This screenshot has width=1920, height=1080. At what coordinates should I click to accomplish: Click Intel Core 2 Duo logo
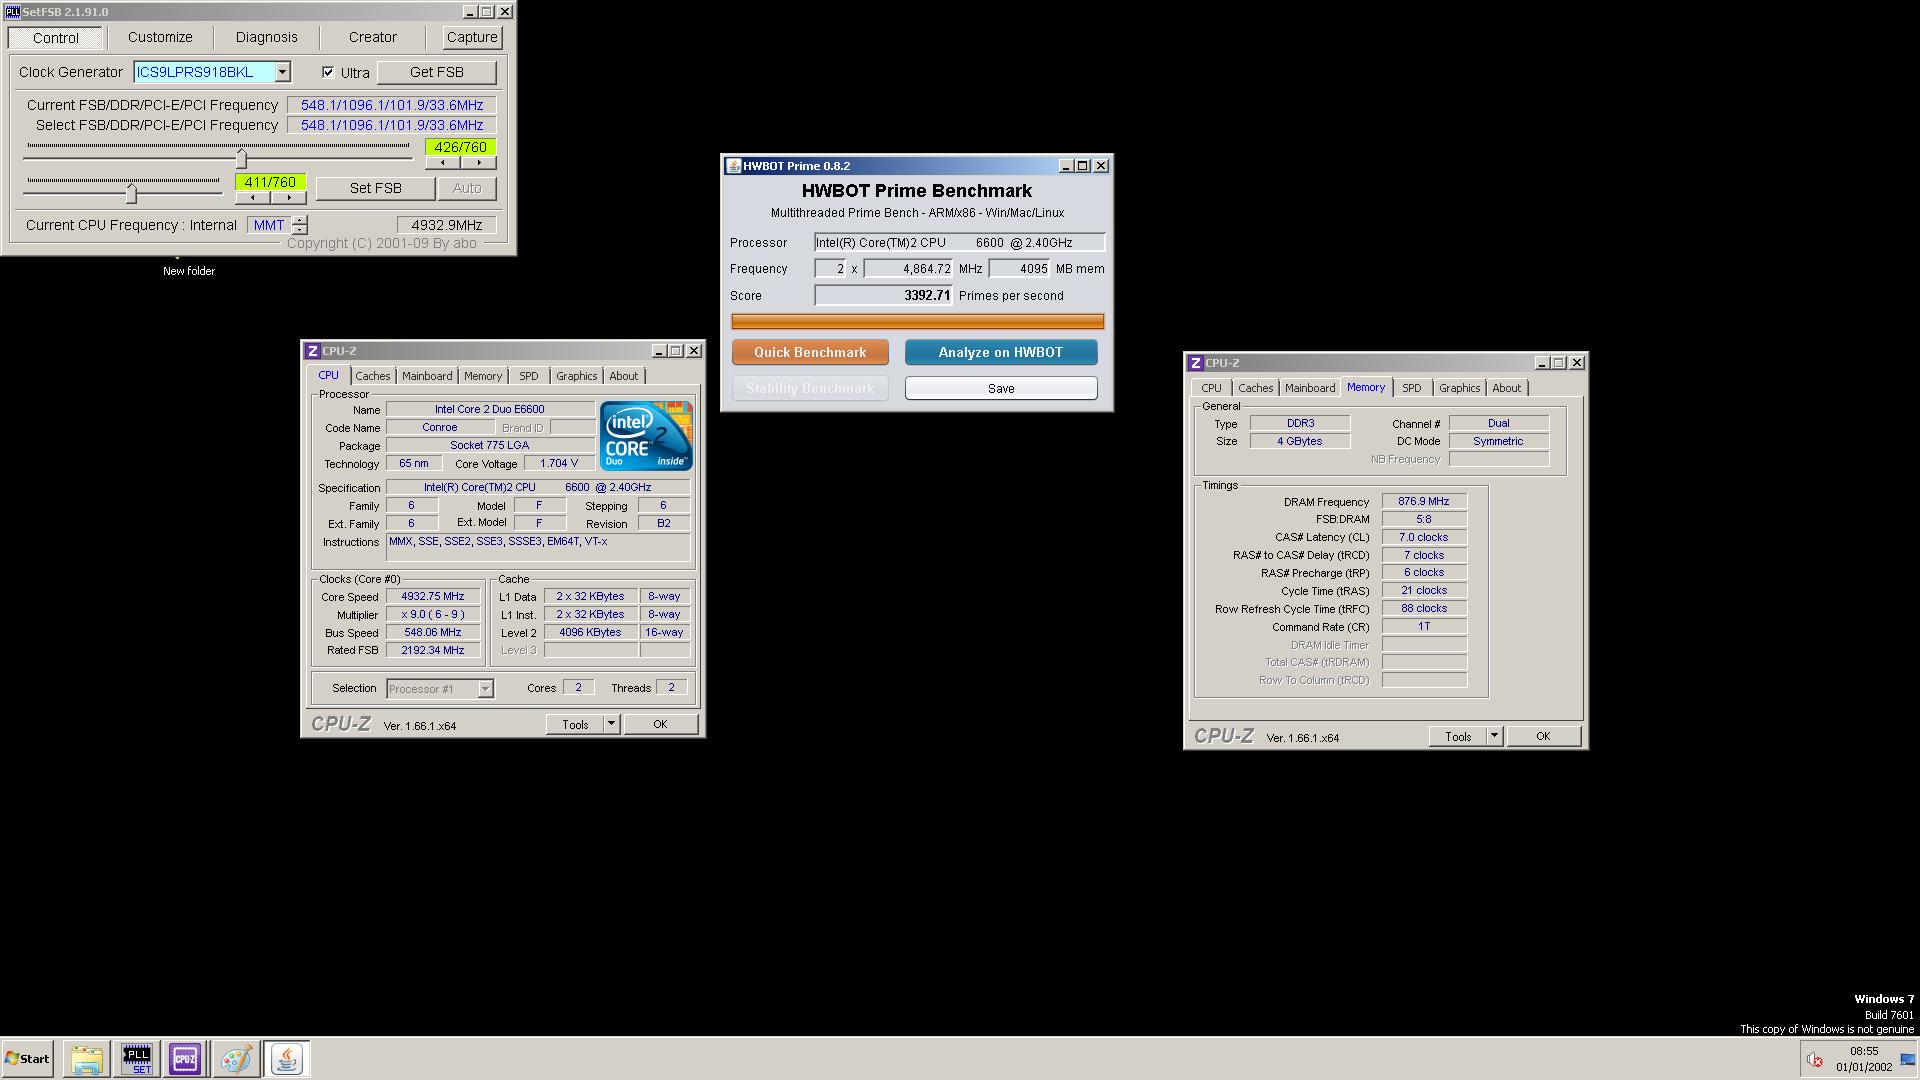click(x=646, y=436)
